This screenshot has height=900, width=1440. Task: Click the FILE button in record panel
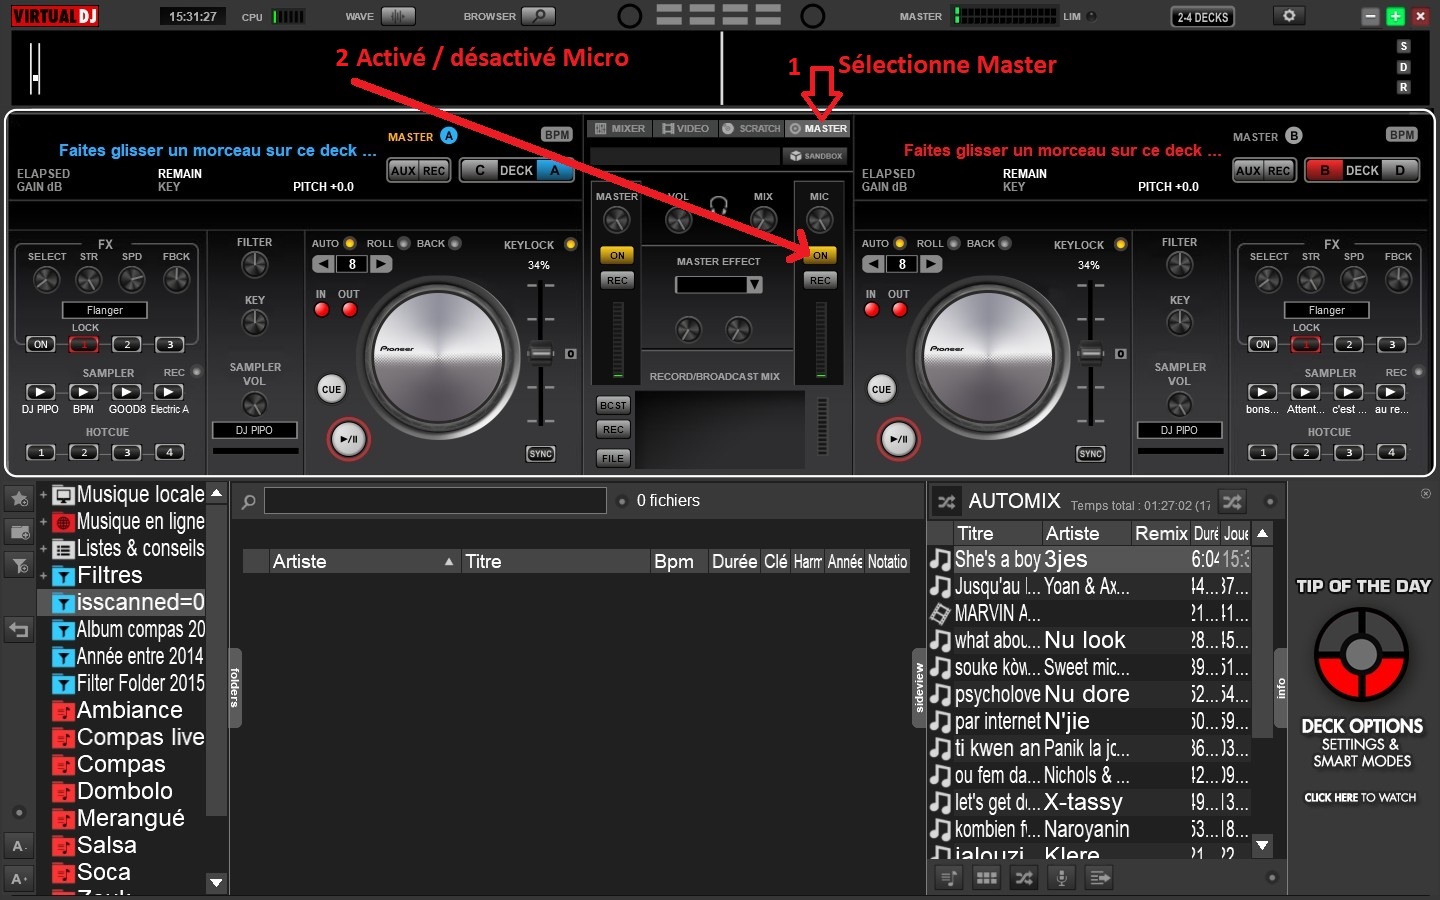[x=613, y=458]
